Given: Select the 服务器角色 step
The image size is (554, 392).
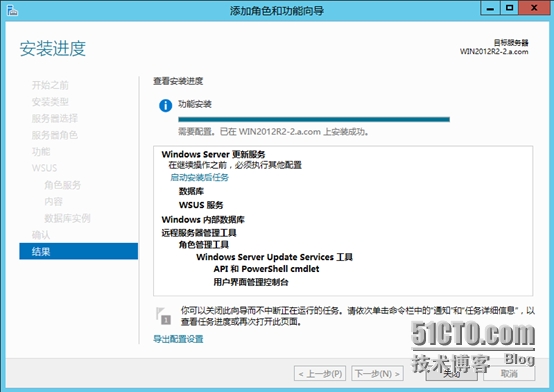Looking at the screenshot, I should pyautogui.click(x=55, y=135).
